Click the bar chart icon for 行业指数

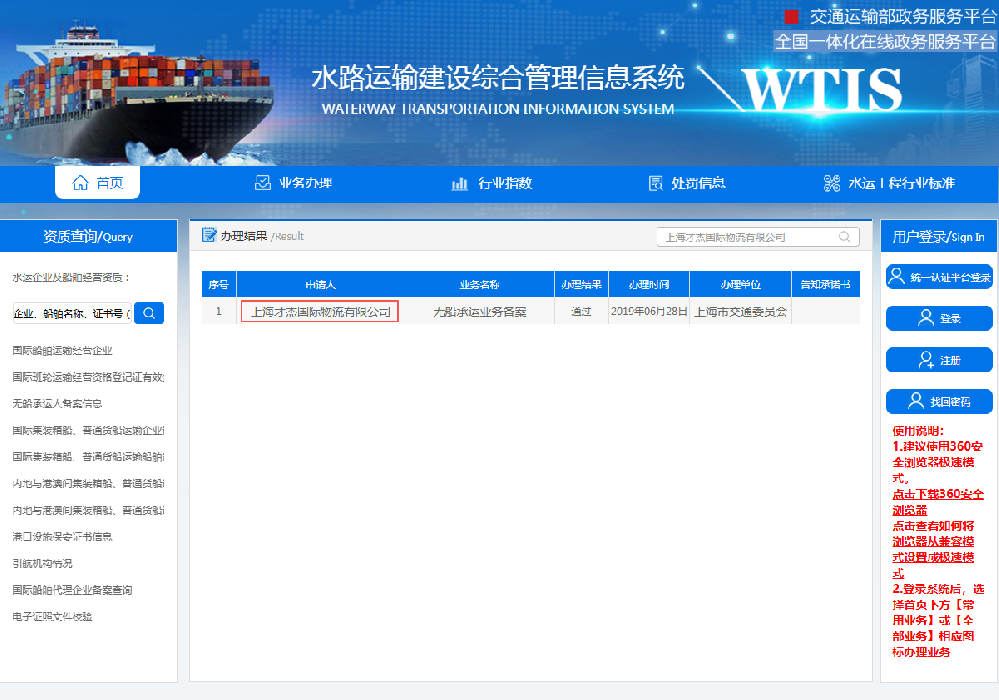click(459, 183)
